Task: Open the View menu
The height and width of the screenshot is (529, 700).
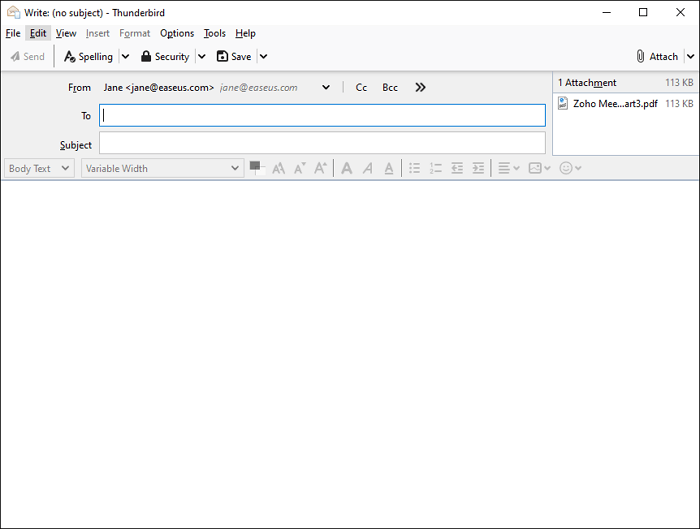Action: click(66, 33)
